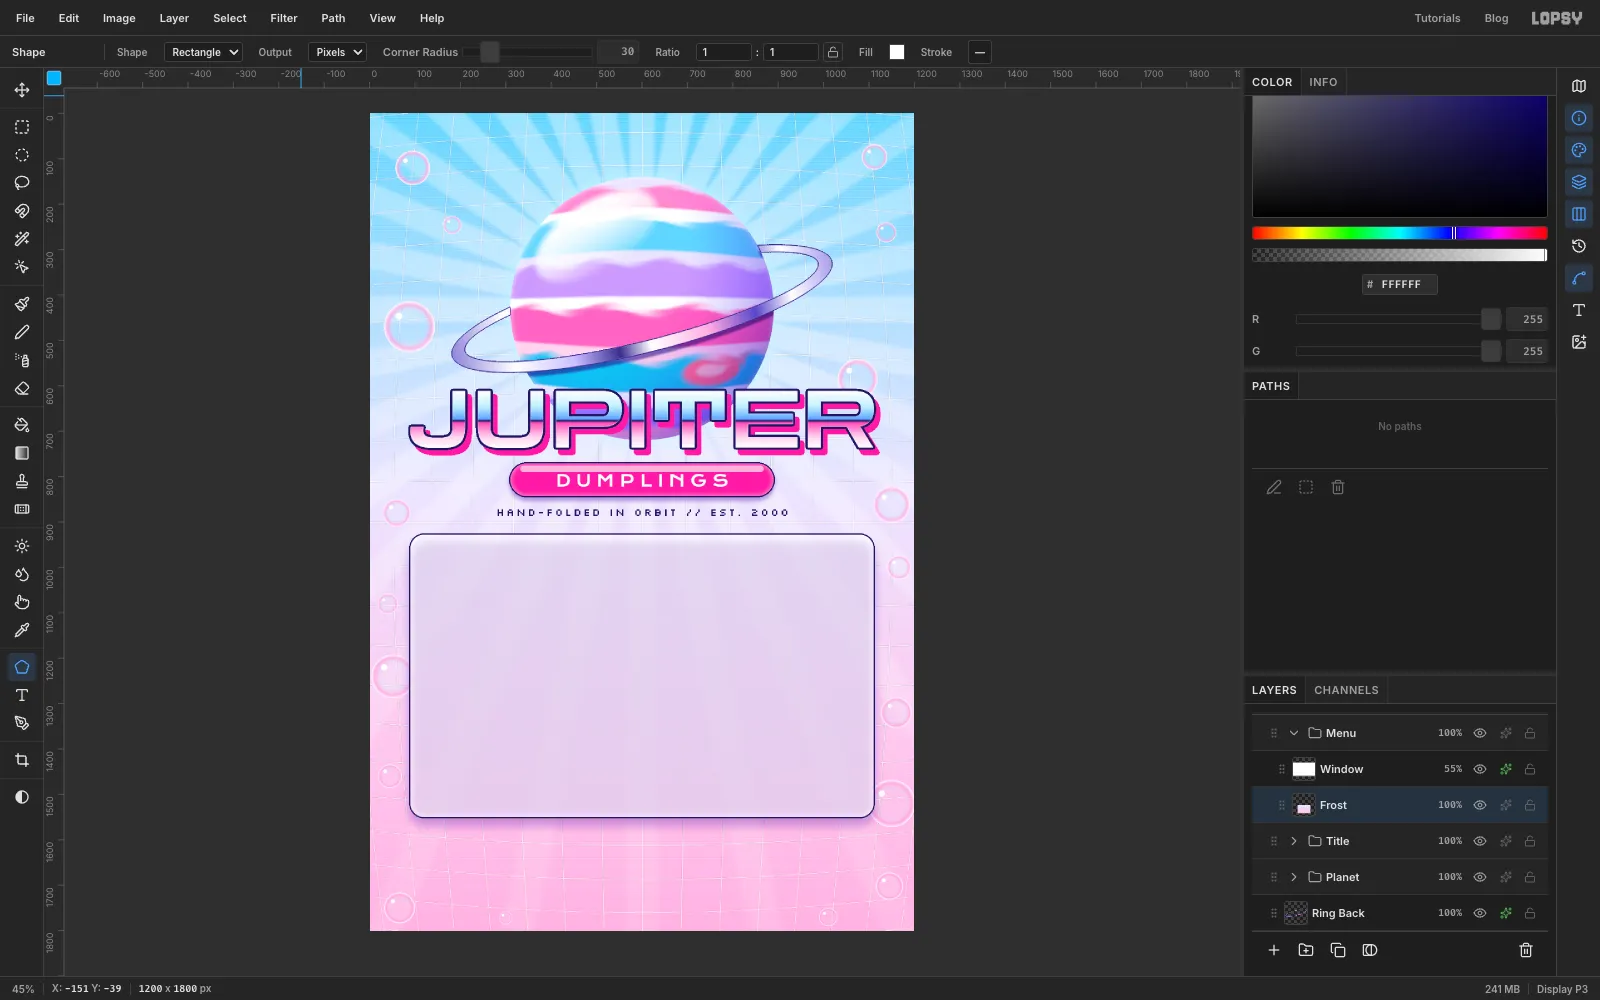Screen dimensions: 1600x1000
Task: Select the Rectangular Marquee tool
Action: [22, 127]
